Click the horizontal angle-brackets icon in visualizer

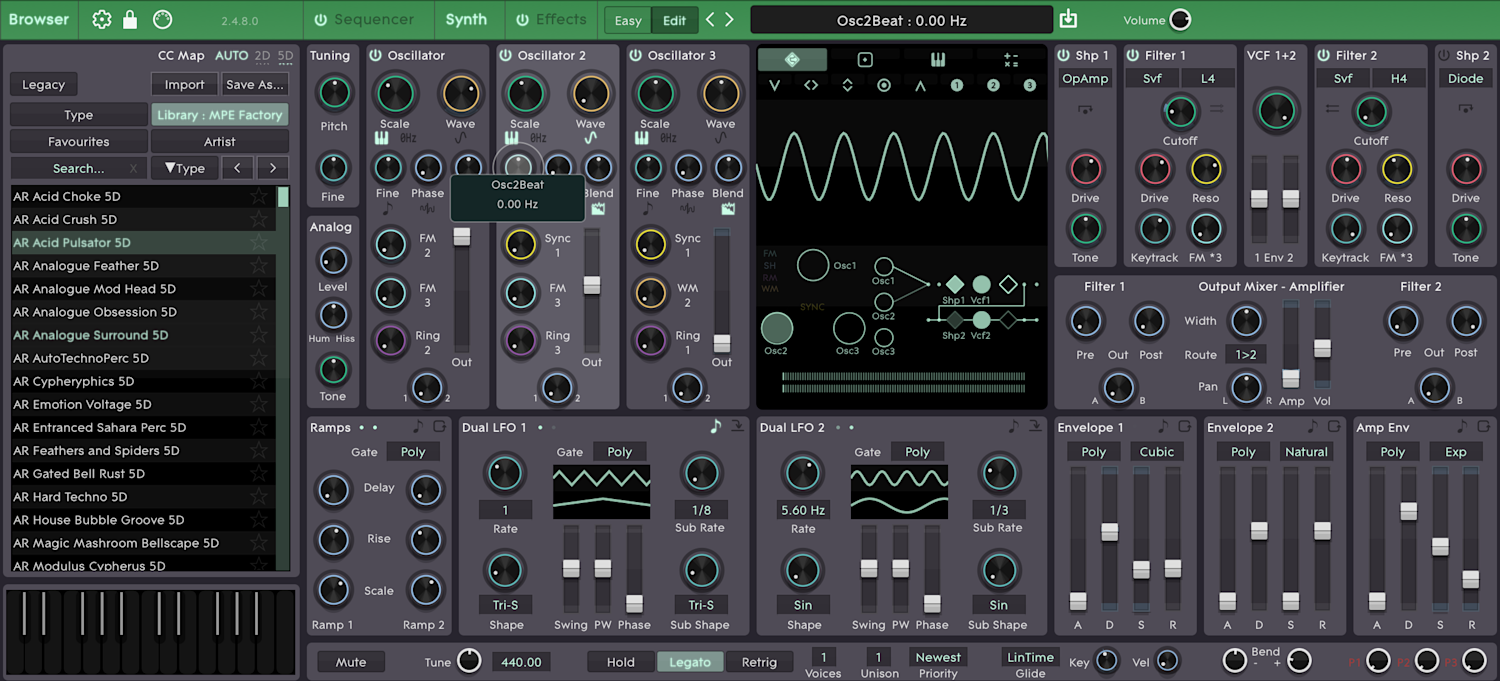coord(811,86)
